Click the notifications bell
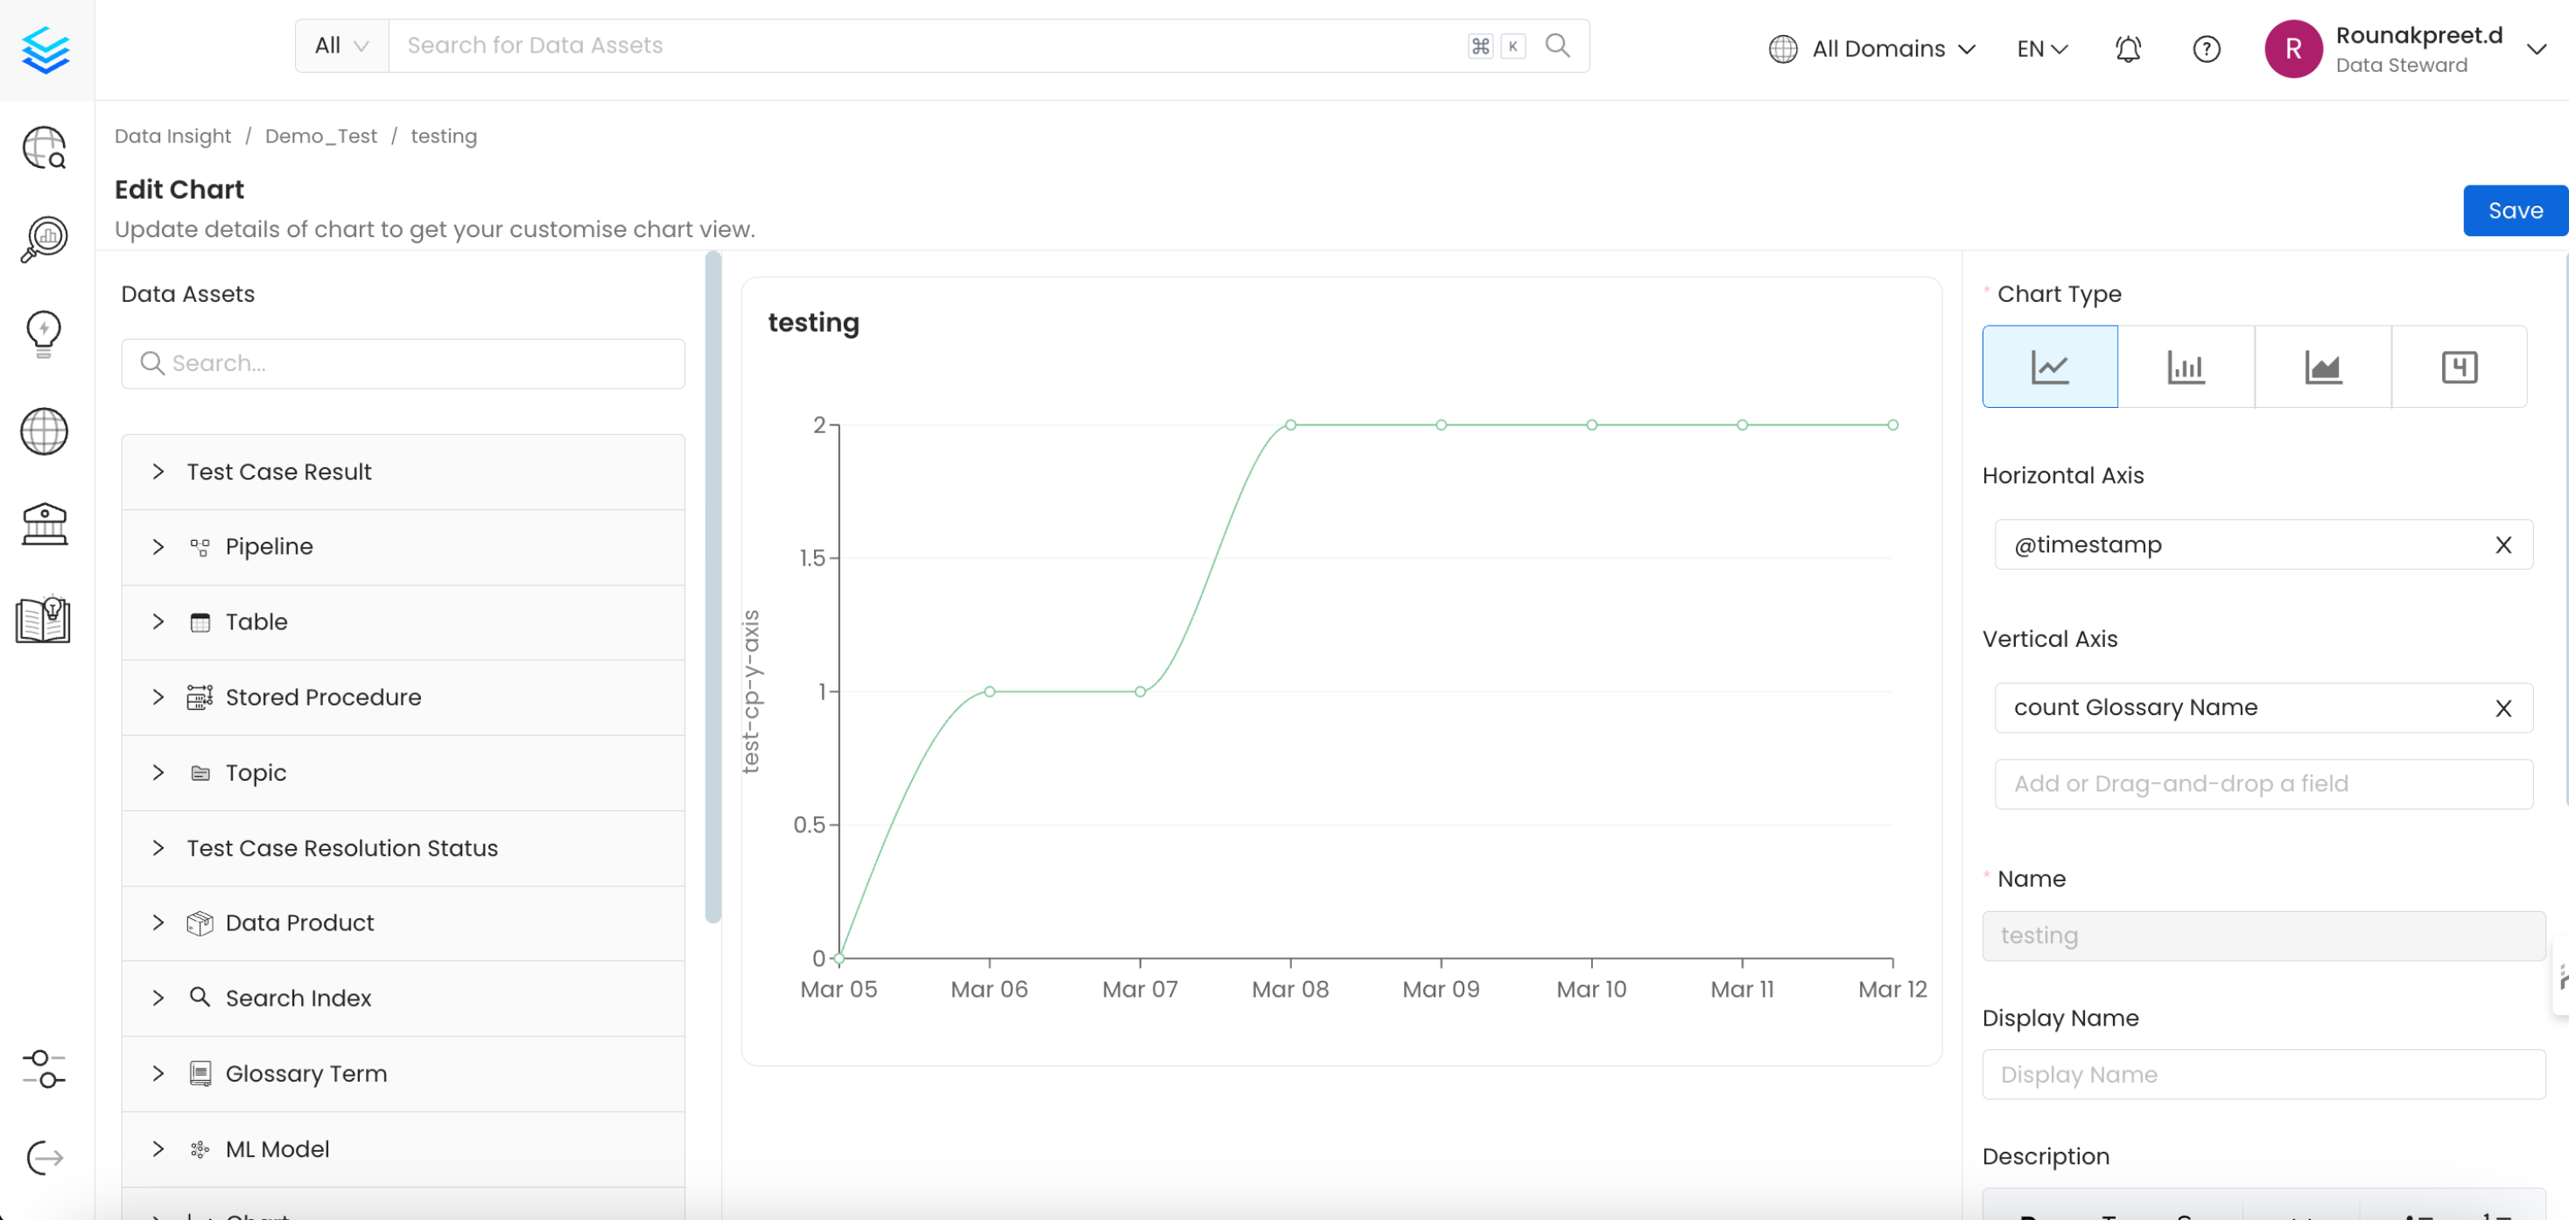 pyautogui.click(x=2127, y=48)
